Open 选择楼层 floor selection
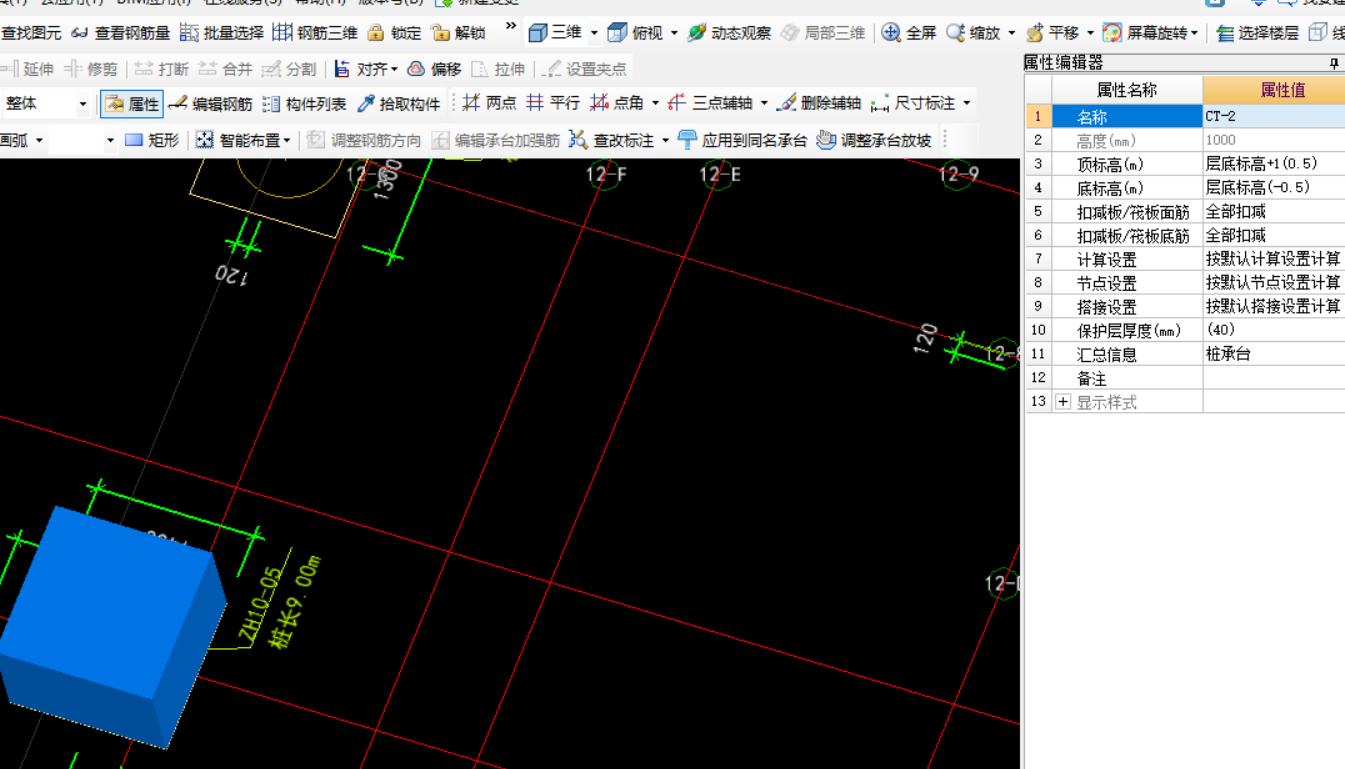This screenshot has height=769, width=1345. tap(1257, 33)
